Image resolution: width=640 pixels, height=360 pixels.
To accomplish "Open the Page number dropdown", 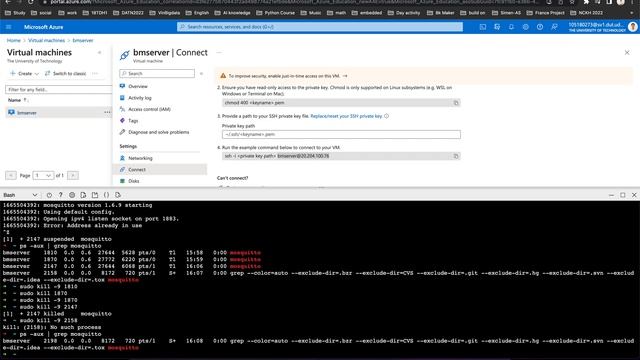I will 42,176.
